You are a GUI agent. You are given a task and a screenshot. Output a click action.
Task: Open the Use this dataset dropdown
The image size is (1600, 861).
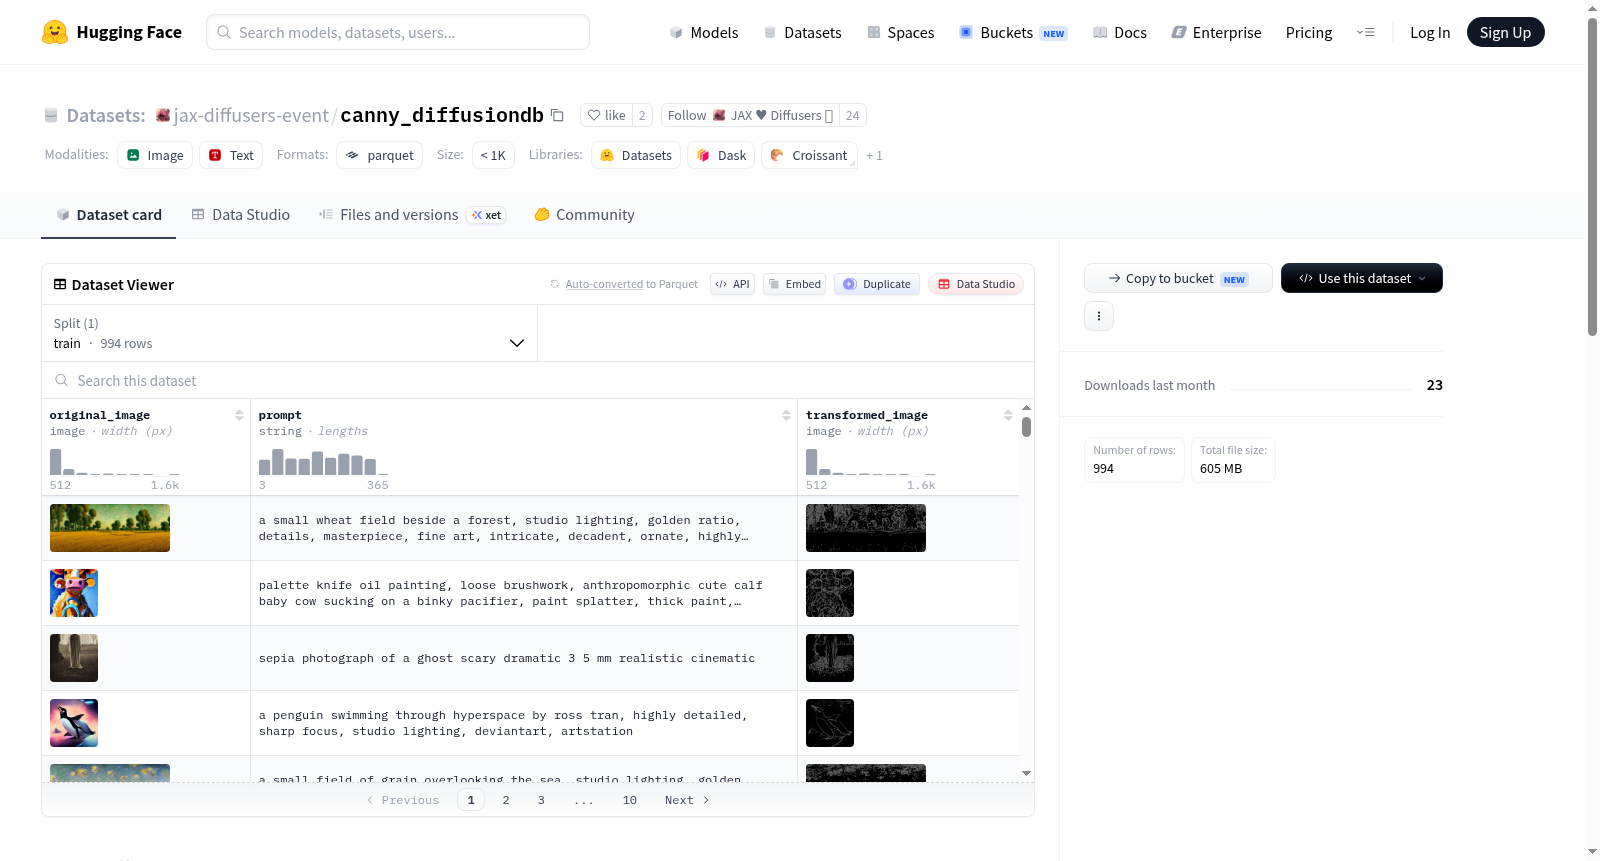click(1362, 278)
